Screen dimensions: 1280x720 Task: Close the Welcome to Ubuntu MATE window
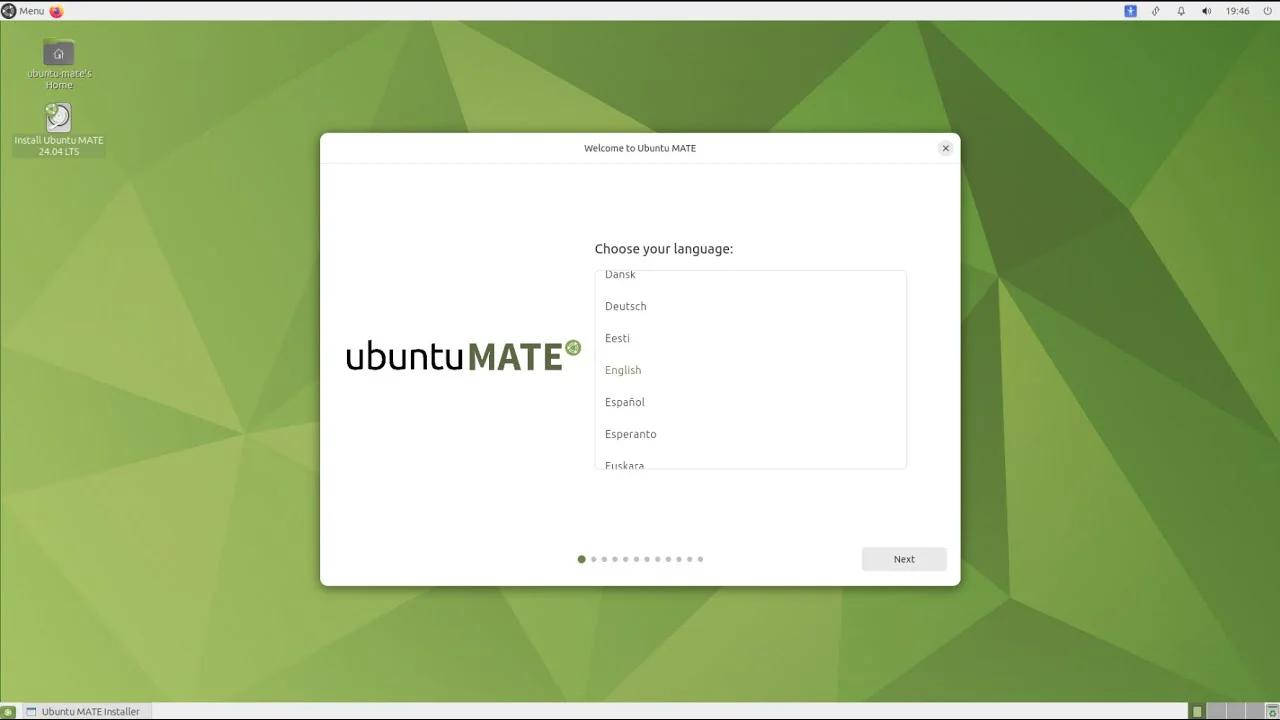pyautogui.click(x=945, y=147)
